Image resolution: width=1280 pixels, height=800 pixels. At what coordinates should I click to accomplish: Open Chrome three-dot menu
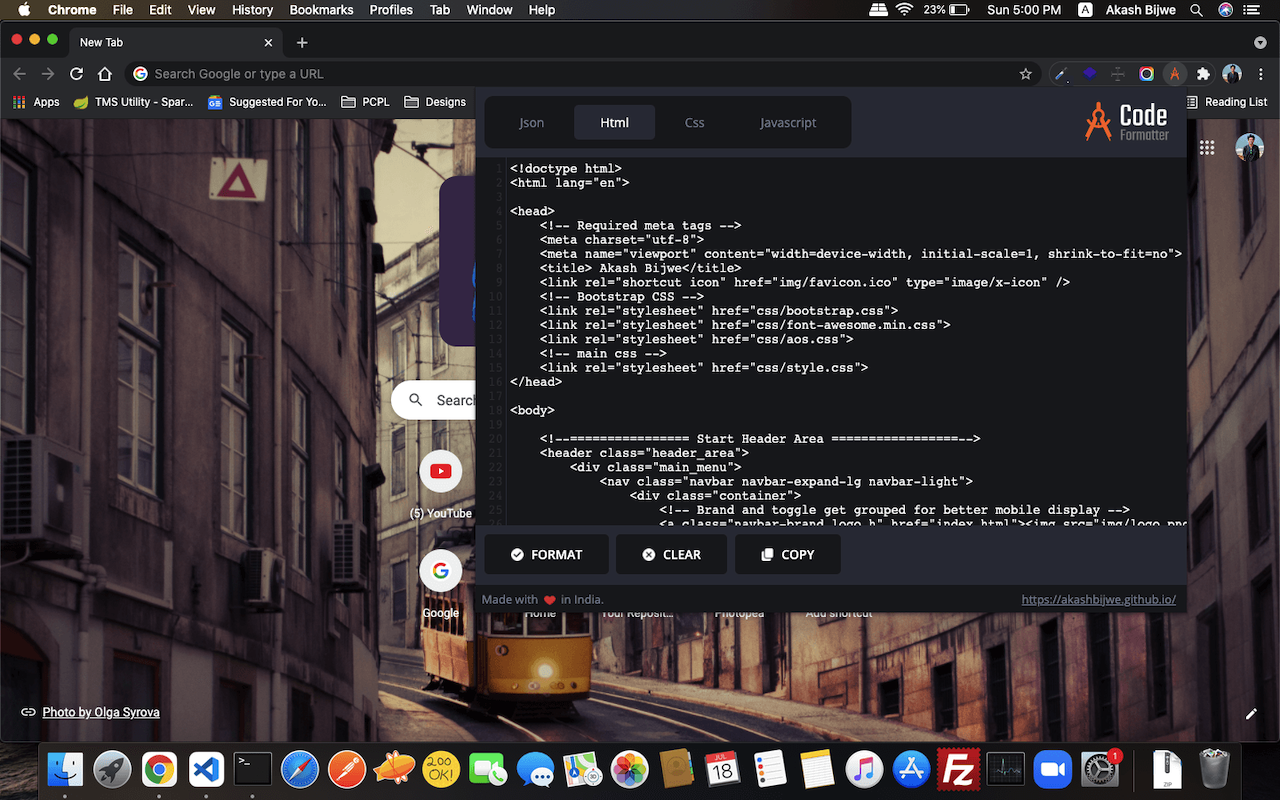[1260, 74]
